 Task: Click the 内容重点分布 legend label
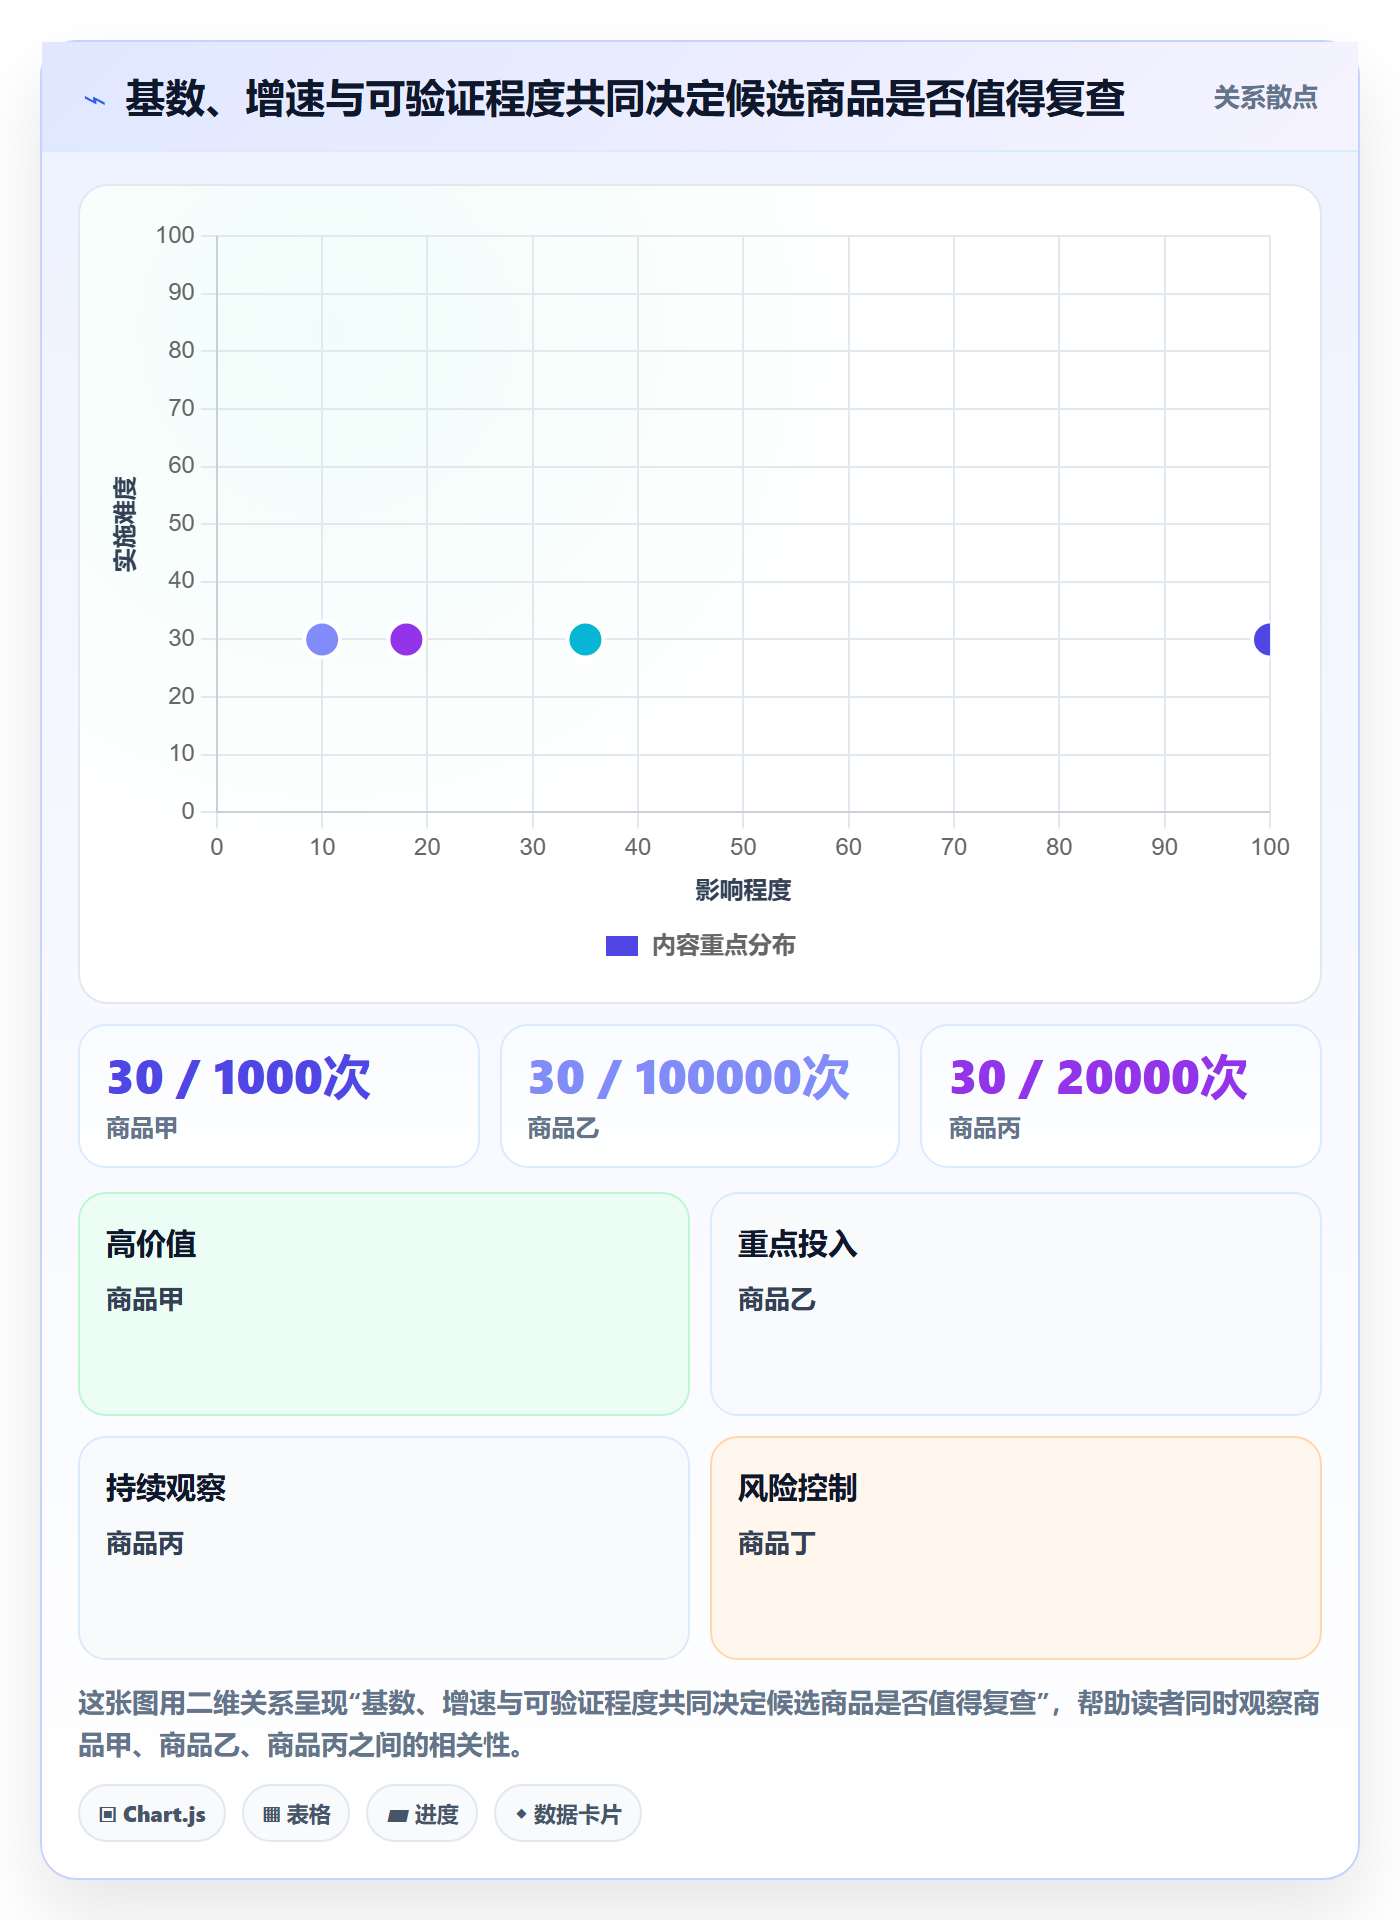724,946
